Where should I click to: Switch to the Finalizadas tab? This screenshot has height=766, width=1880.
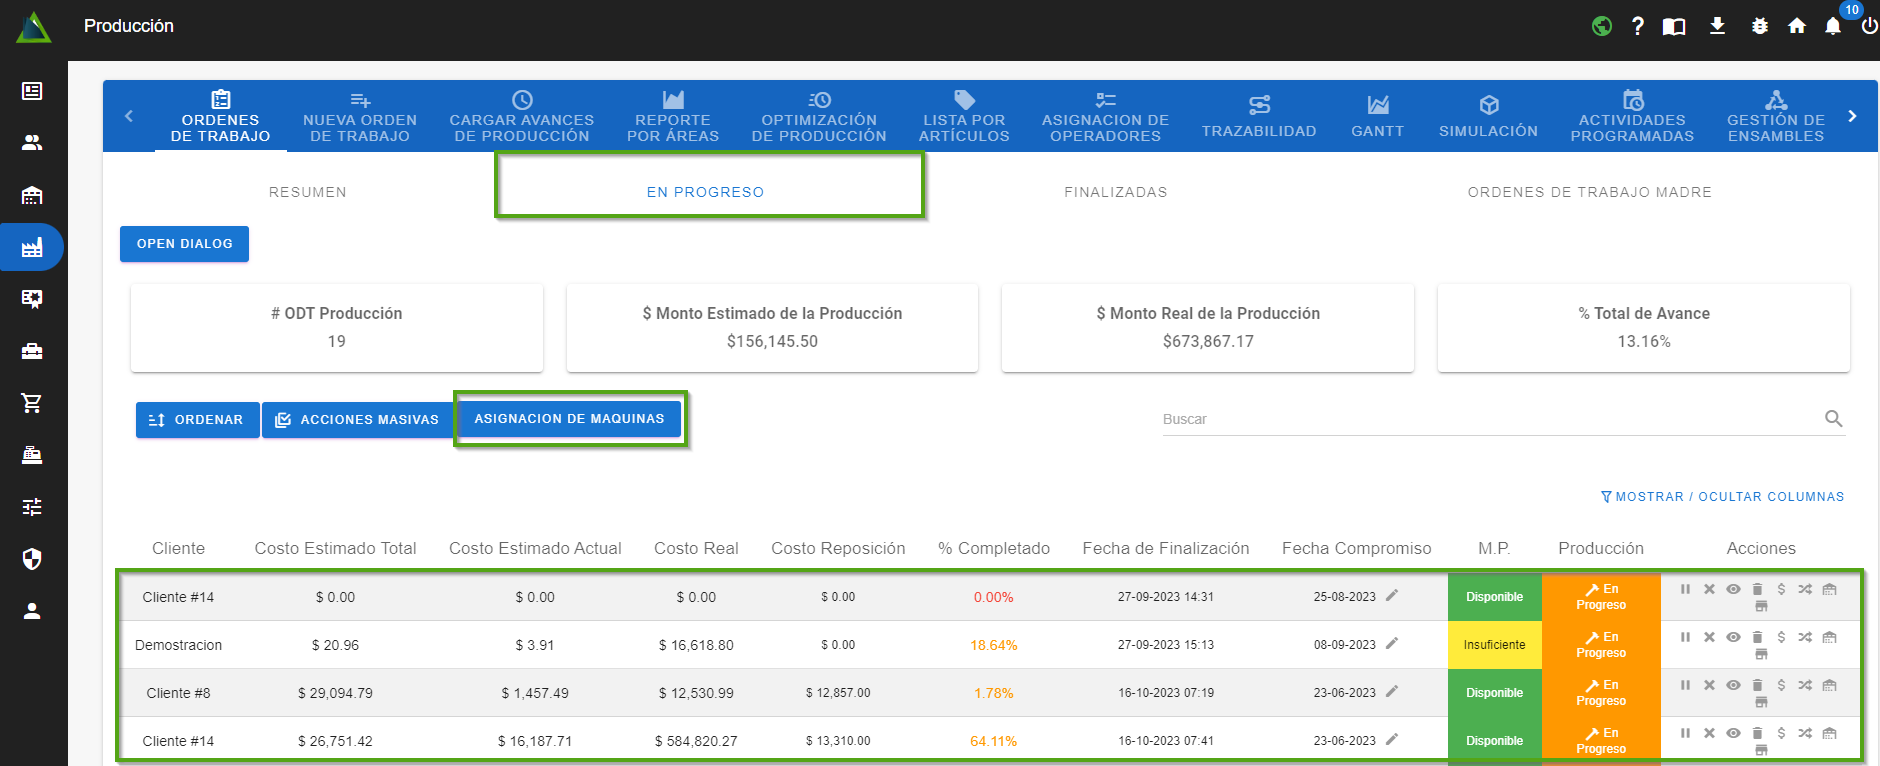tap(1115, 192)
